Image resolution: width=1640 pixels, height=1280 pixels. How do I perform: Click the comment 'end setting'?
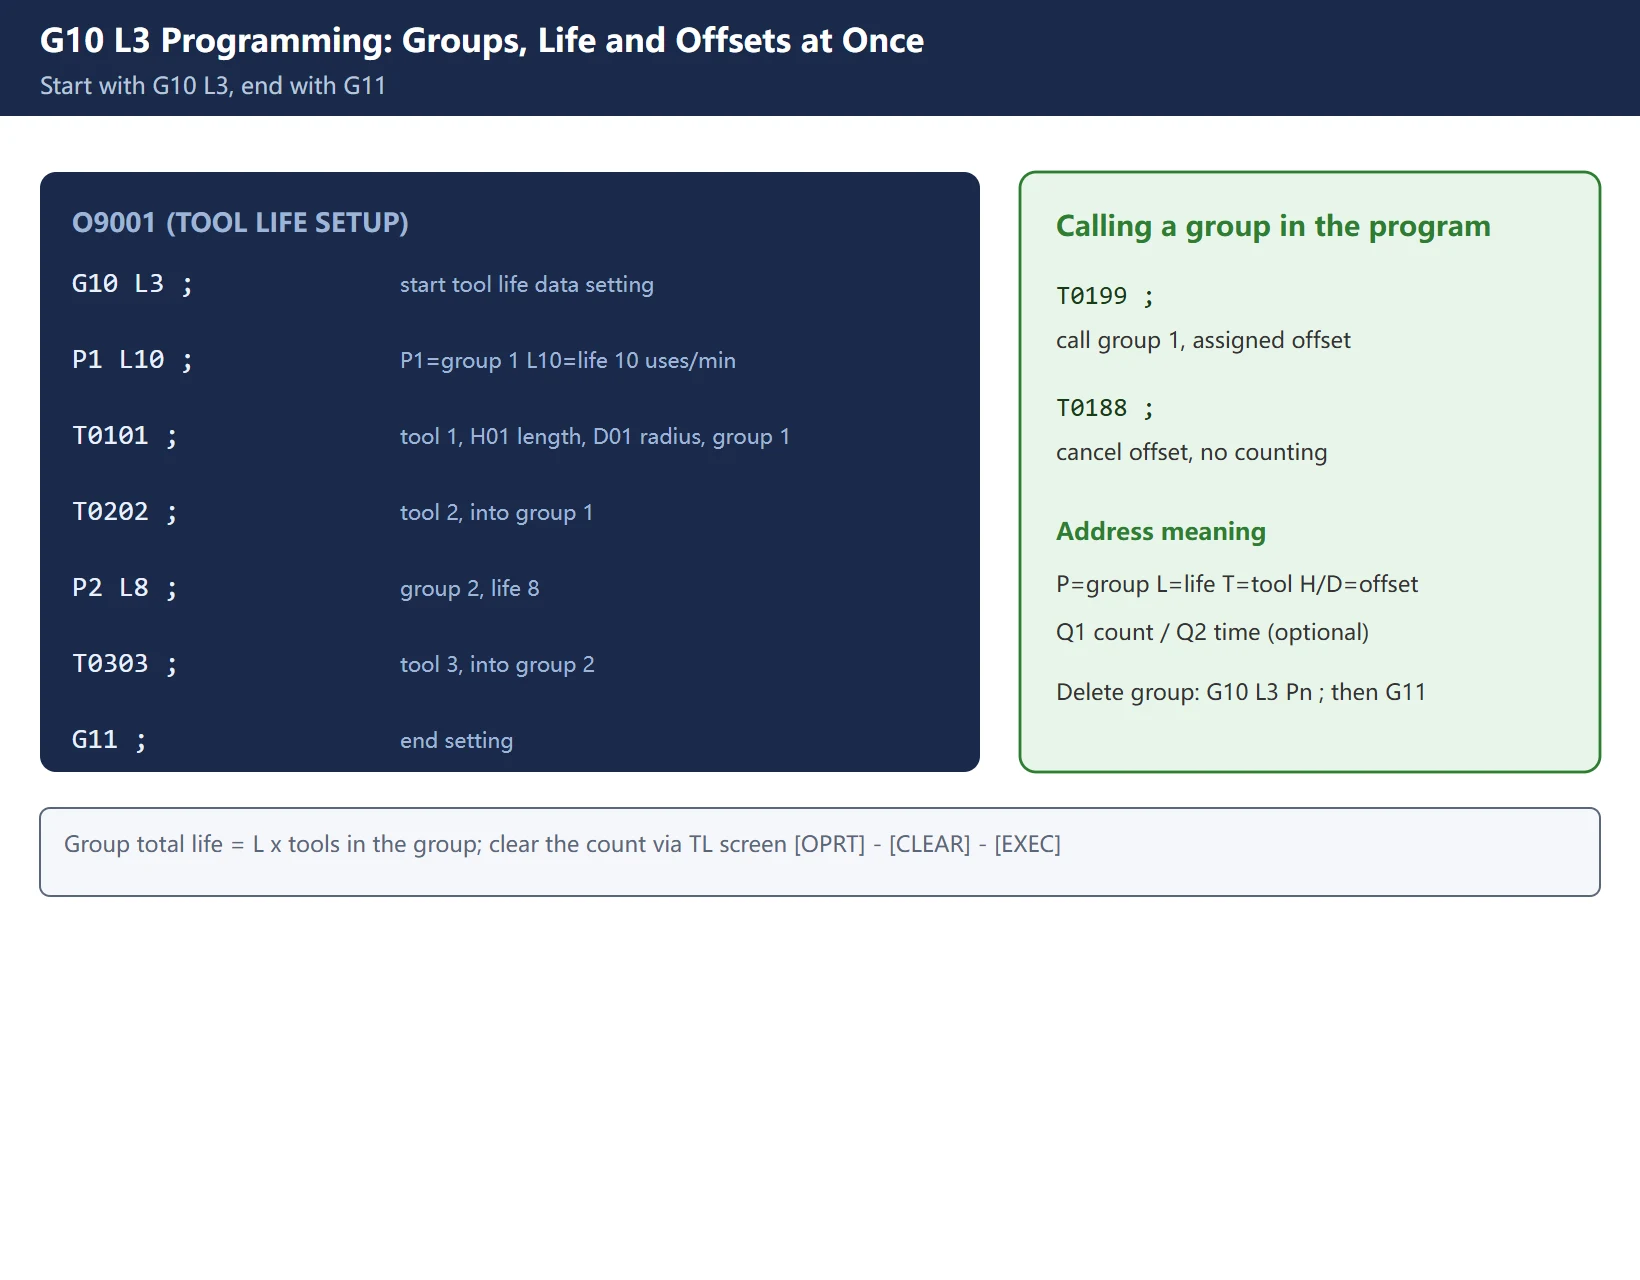point(457,741)
